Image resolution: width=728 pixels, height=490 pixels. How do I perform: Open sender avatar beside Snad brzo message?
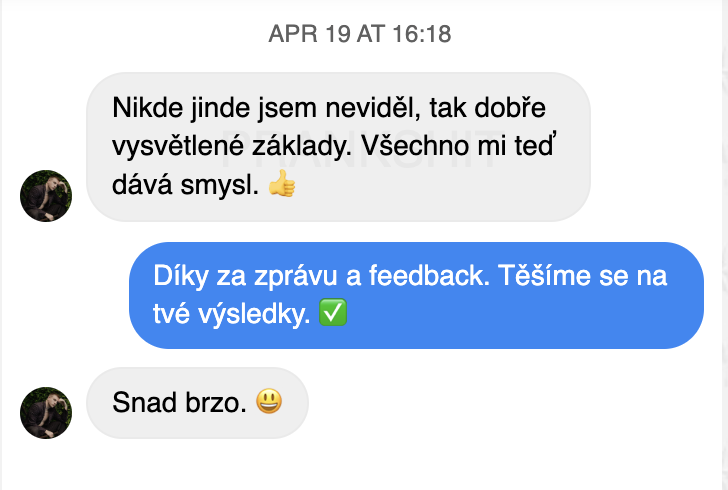pyautogui.click(x=46, y=412)
